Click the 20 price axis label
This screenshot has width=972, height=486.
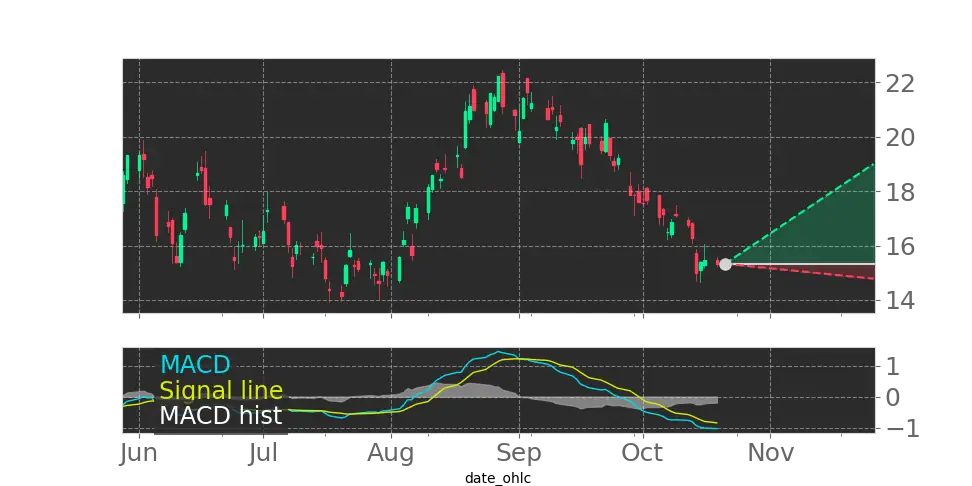click(900, 138)
